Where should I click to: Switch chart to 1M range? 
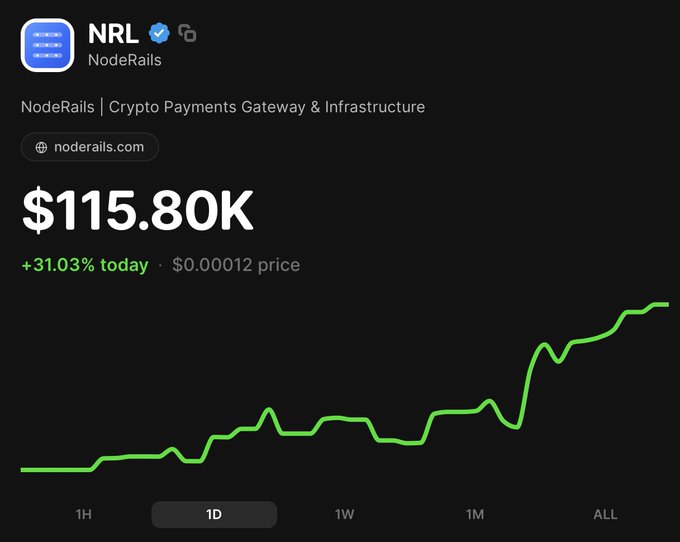475,514
